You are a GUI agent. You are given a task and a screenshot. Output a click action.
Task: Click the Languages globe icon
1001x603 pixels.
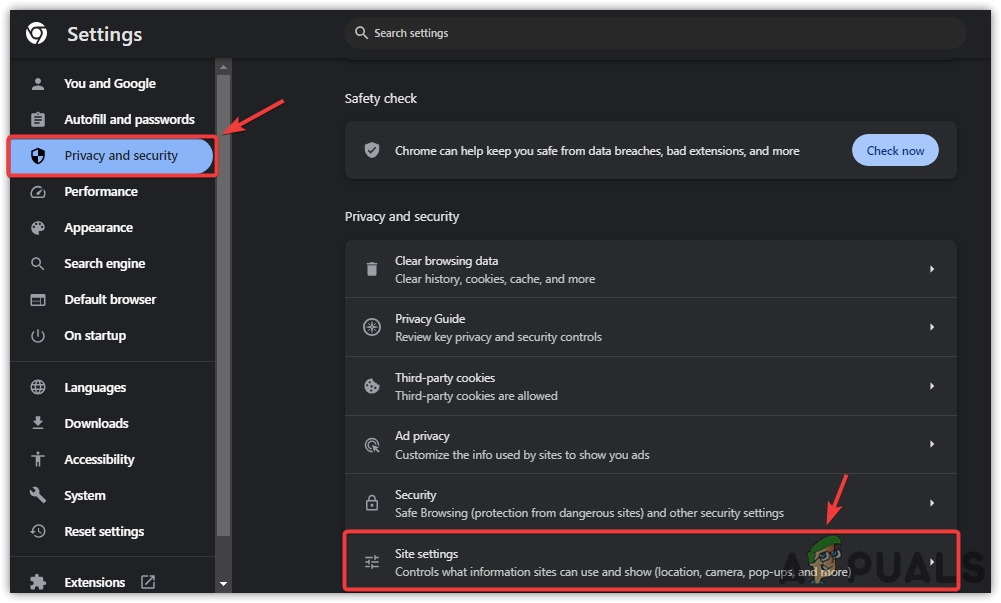38,388
